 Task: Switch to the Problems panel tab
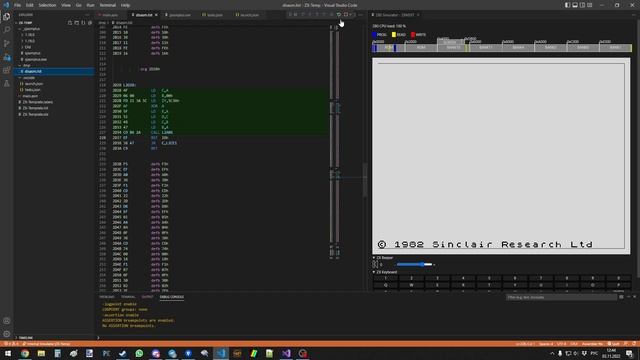point(107,297)
